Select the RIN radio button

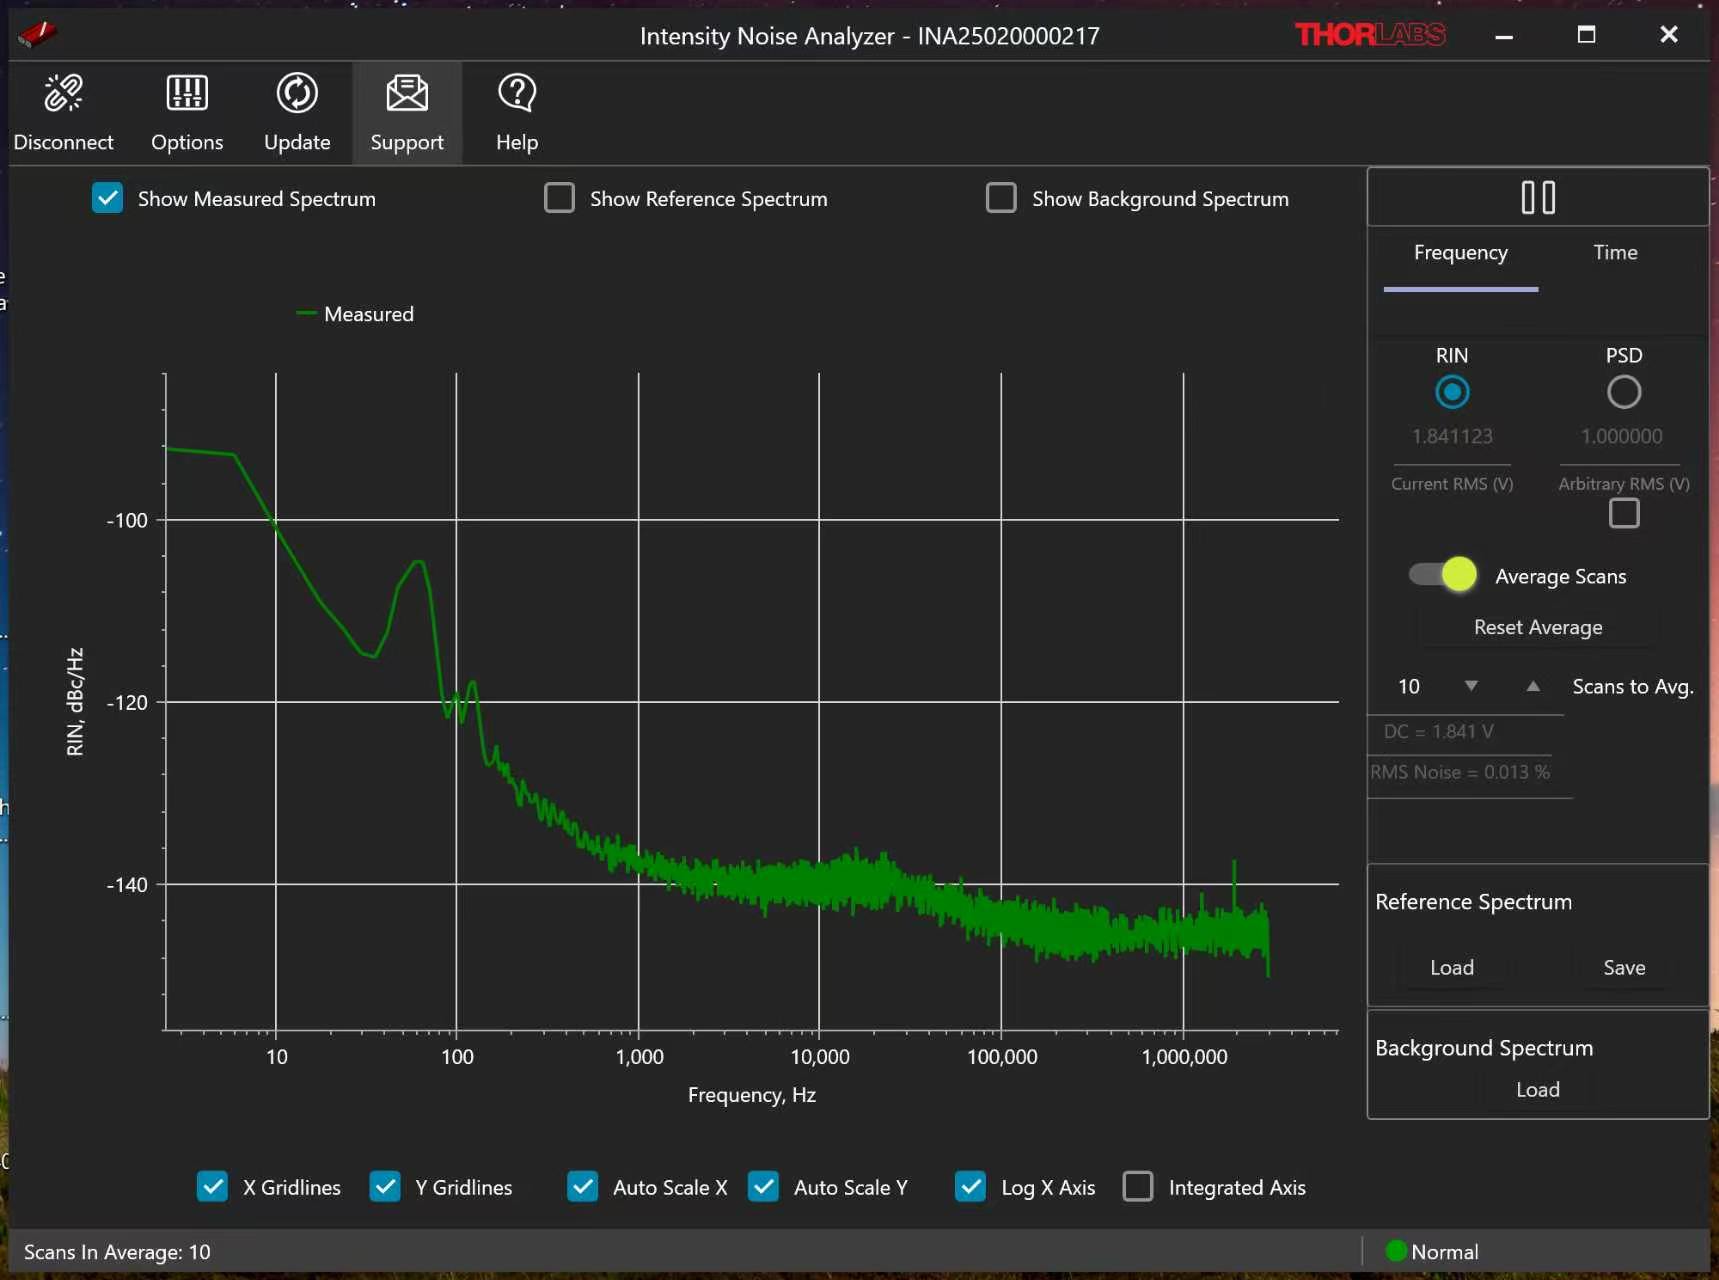1452,392
